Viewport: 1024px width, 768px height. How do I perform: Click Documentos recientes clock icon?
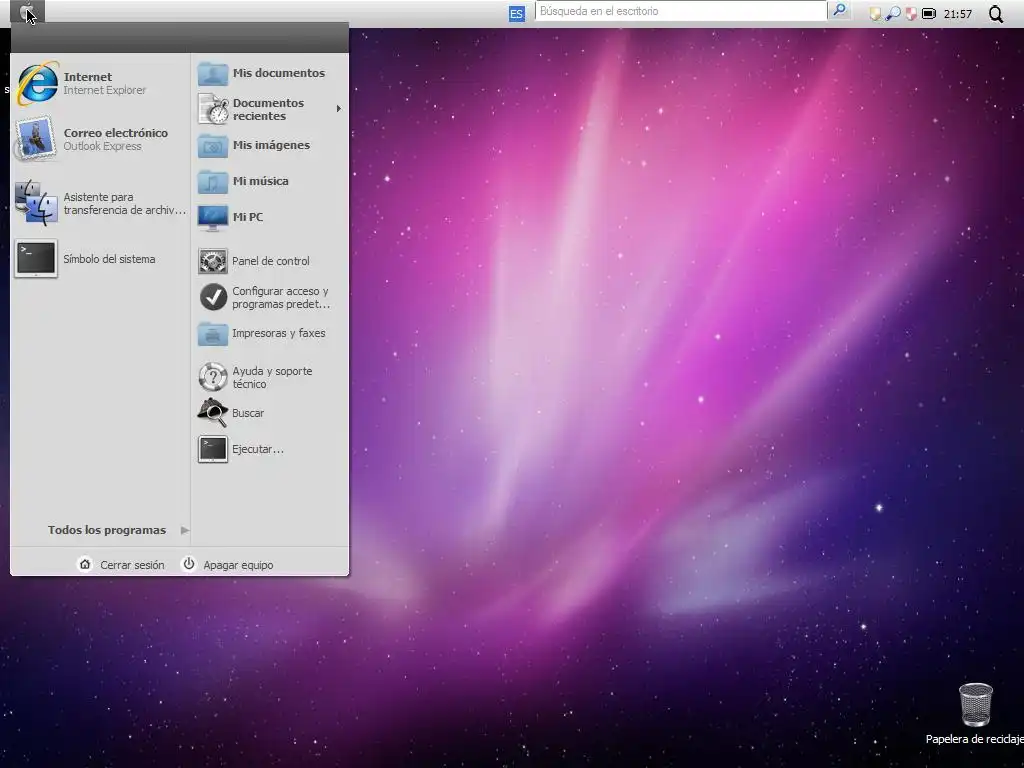(x=213, y=108)
